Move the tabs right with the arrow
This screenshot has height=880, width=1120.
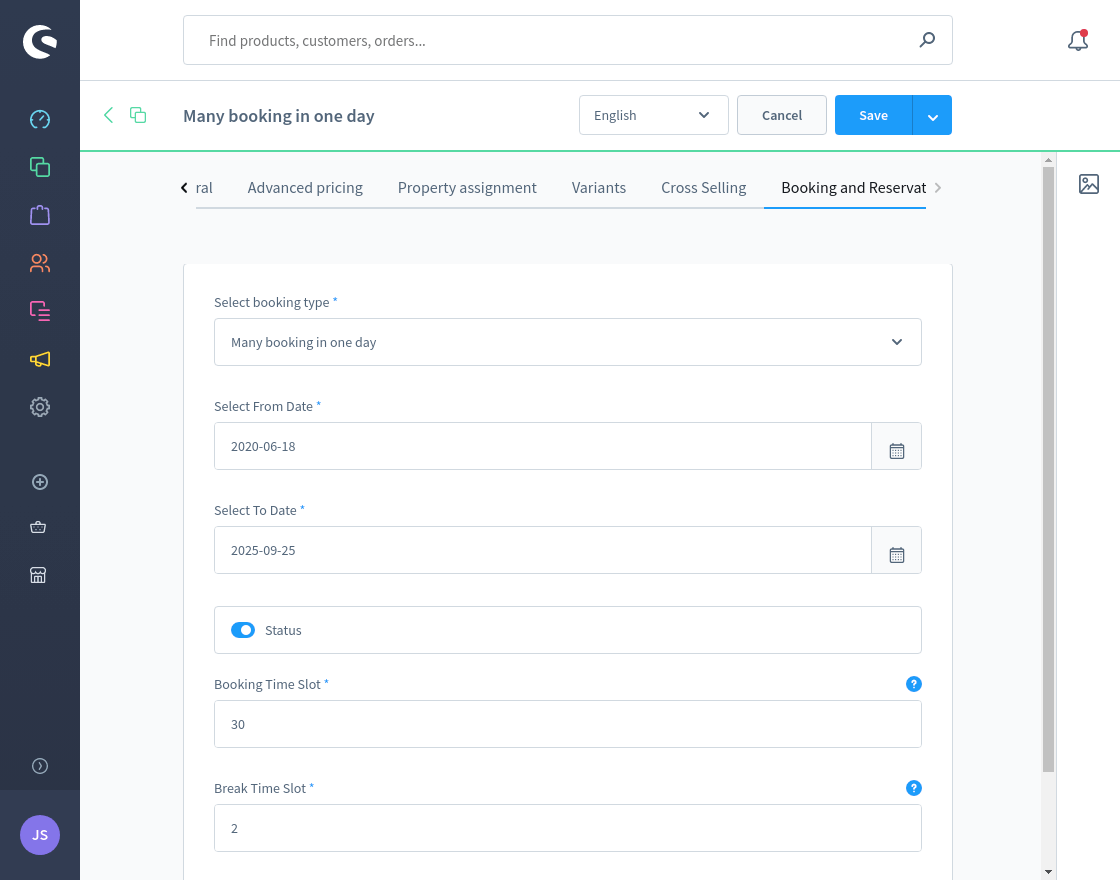938,188
